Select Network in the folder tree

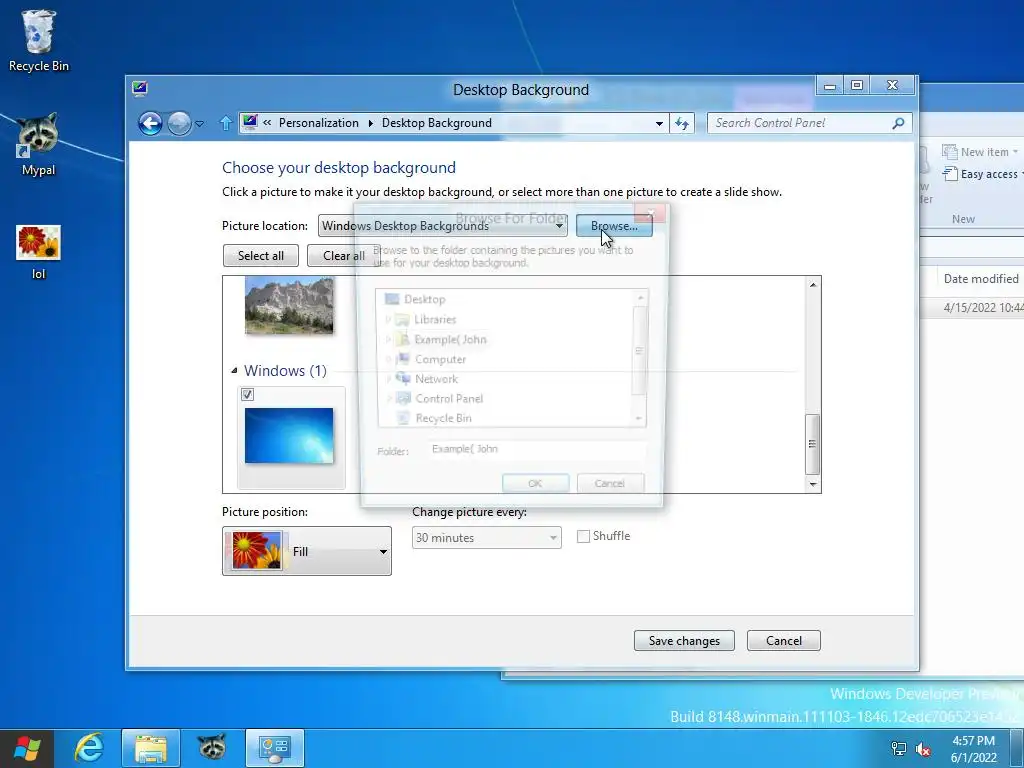(x=436, y=379)
